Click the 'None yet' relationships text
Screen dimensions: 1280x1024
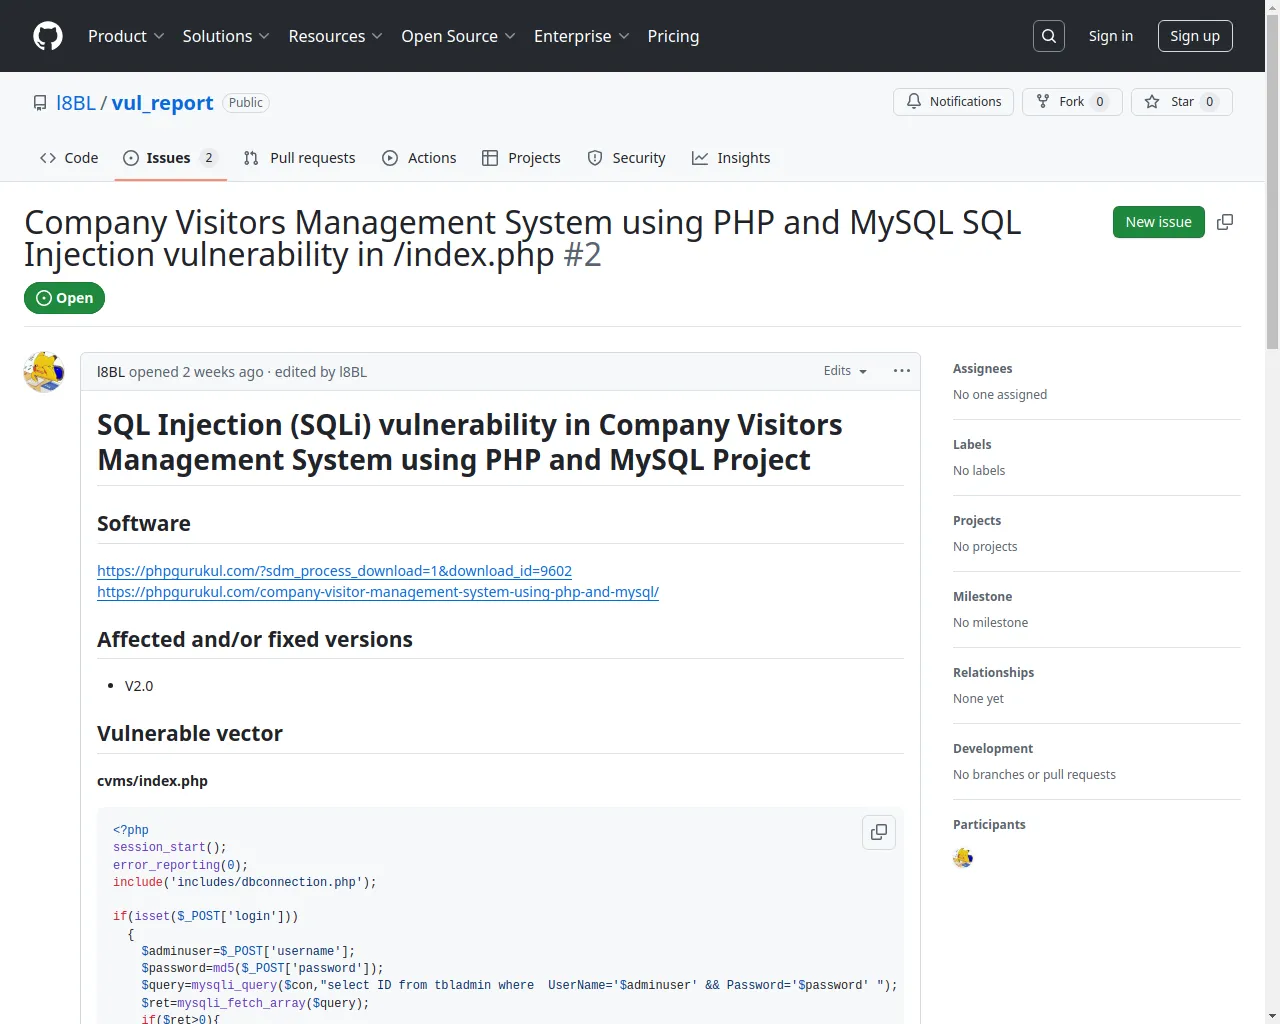tap(978, 699)
